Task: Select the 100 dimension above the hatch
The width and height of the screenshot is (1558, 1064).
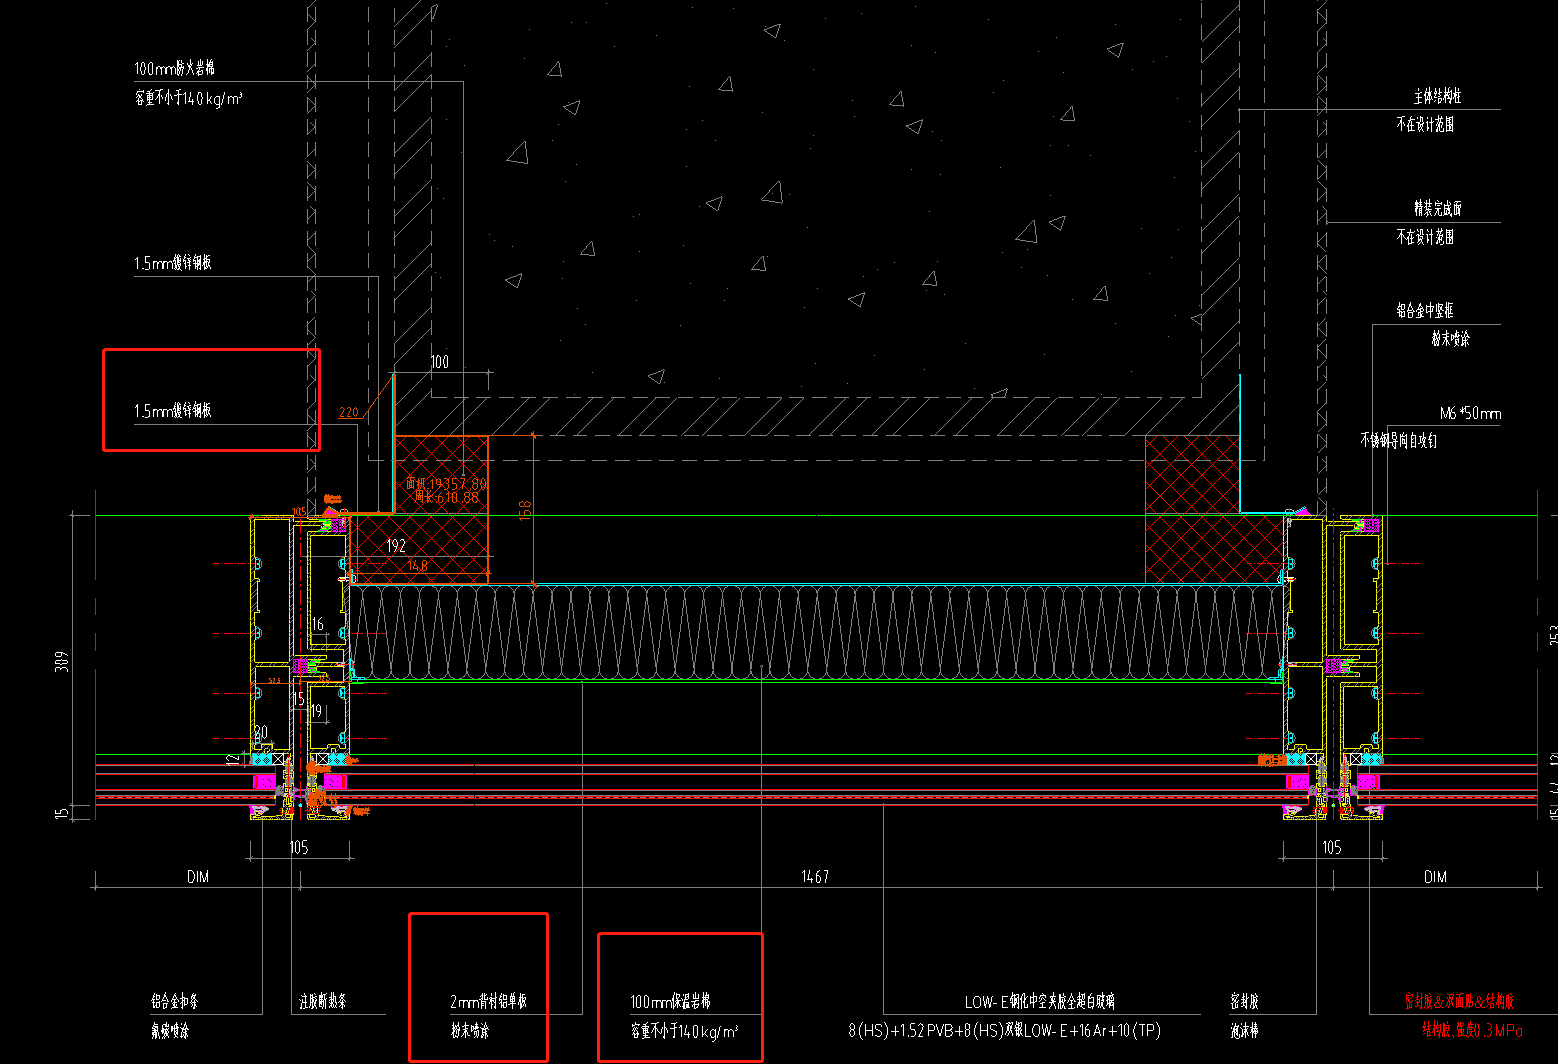Action: [x=440, y=362]
